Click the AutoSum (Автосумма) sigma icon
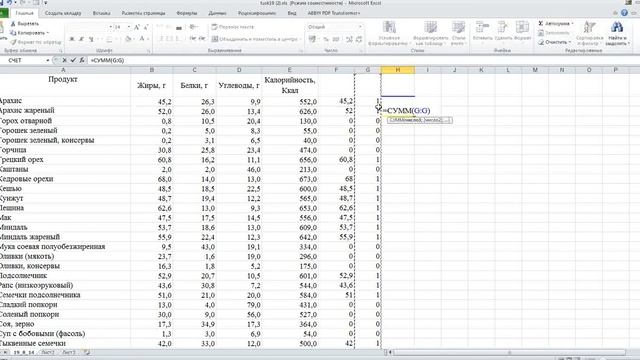The height and width of the screenshot is (360, 640). 541,24
